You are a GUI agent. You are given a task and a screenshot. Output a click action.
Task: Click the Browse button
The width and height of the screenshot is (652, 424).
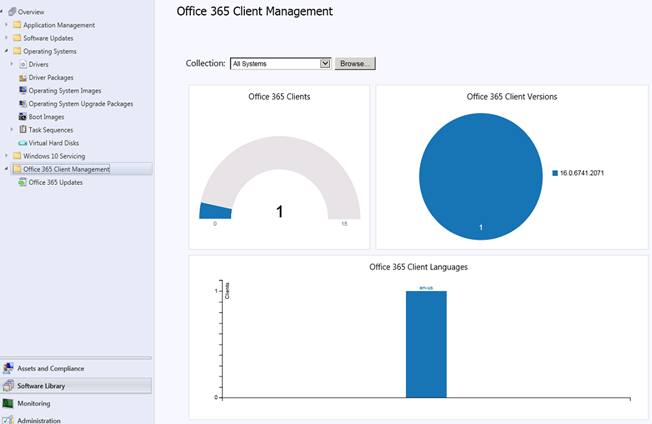coord(355,64)
